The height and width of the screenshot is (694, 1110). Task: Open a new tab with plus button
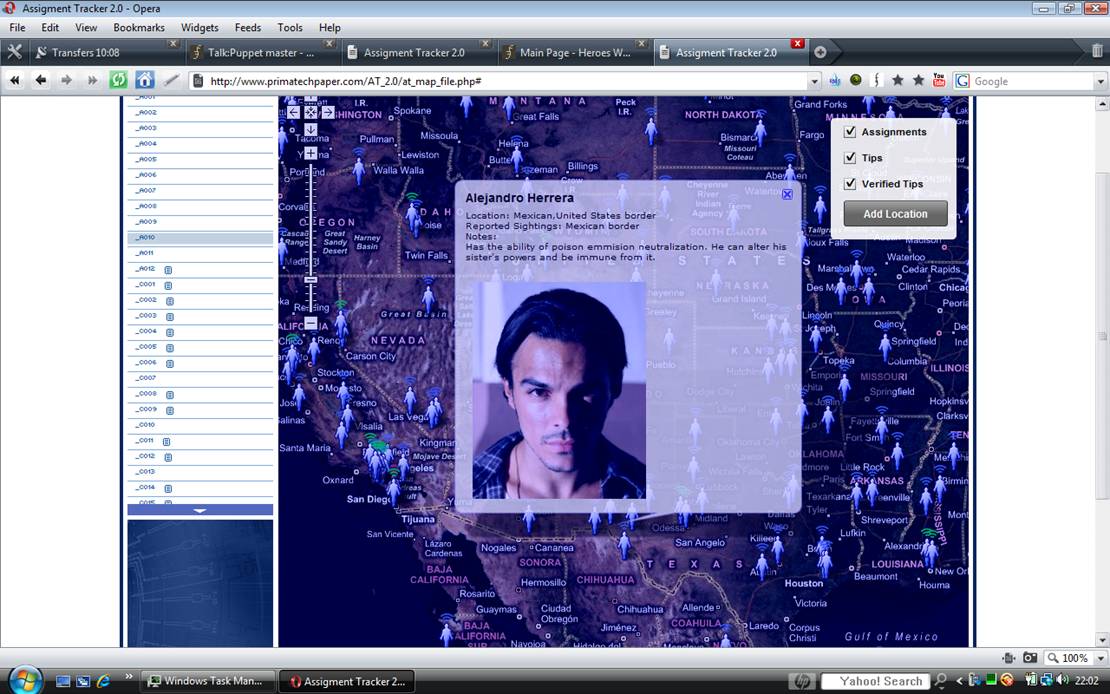coord(820,52)
